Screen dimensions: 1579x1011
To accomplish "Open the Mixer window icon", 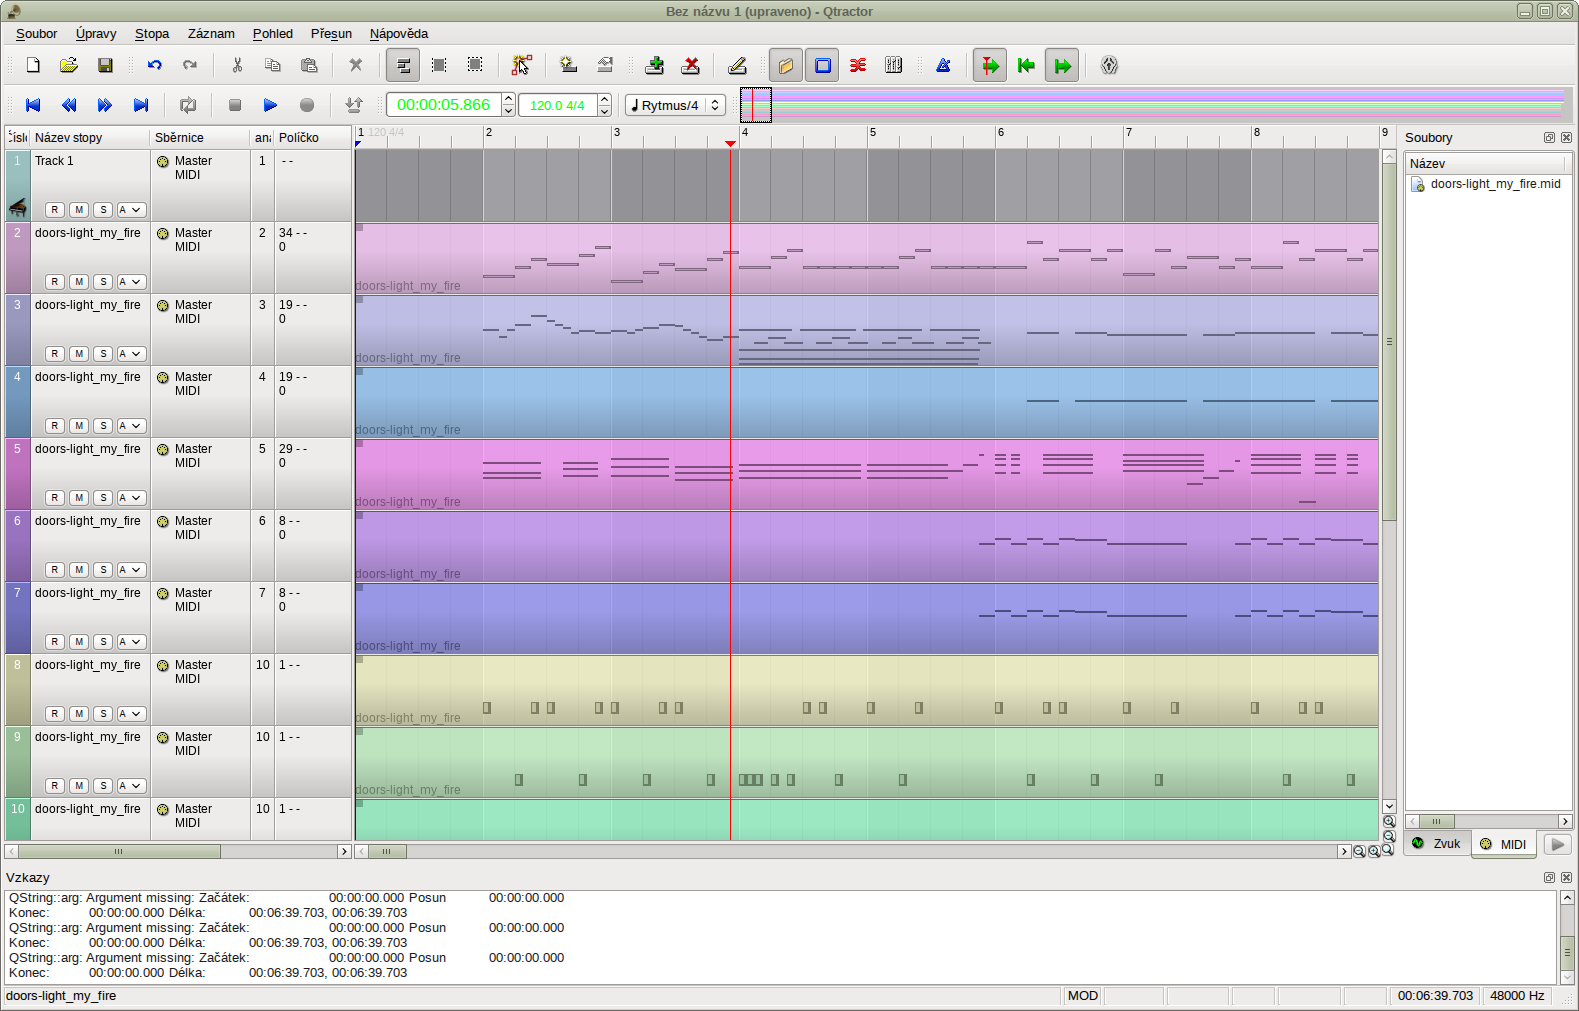I will (894, 65).
